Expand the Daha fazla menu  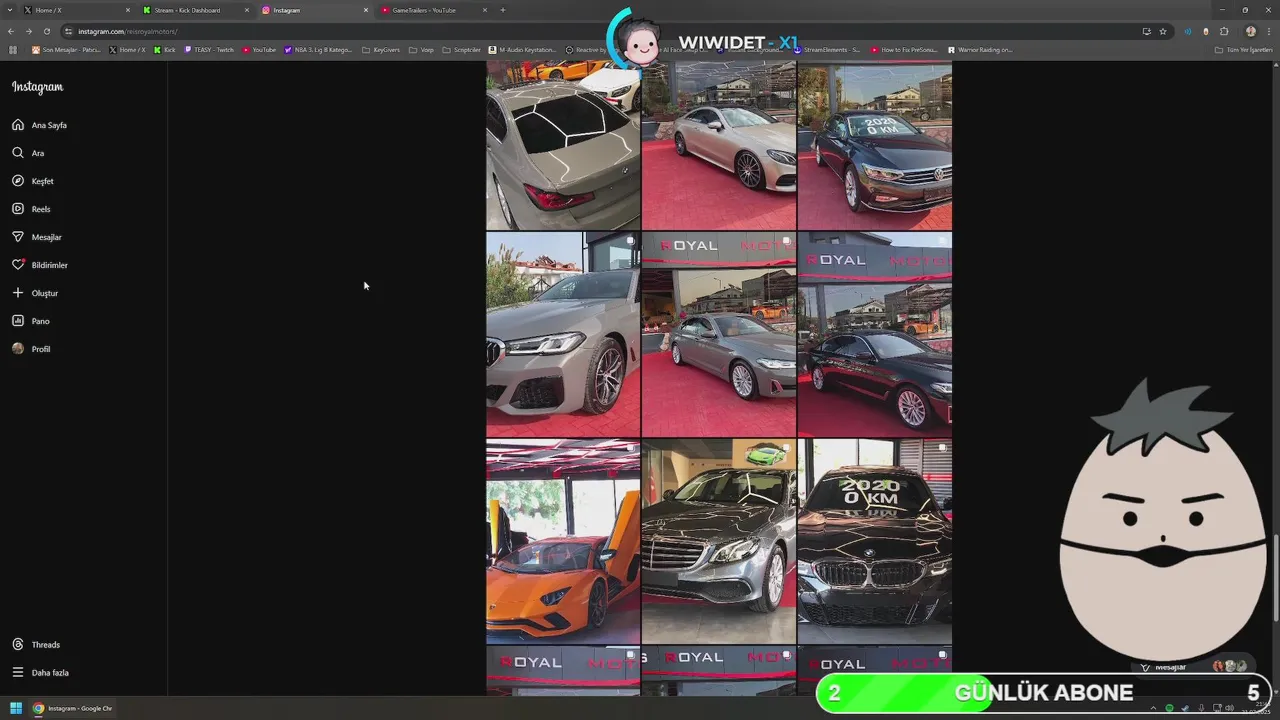coord(40,673)
